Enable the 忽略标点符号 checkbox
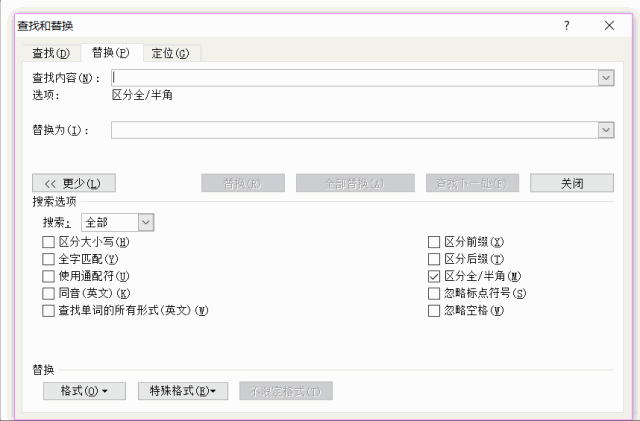The image size is (640, 421). 434,293
